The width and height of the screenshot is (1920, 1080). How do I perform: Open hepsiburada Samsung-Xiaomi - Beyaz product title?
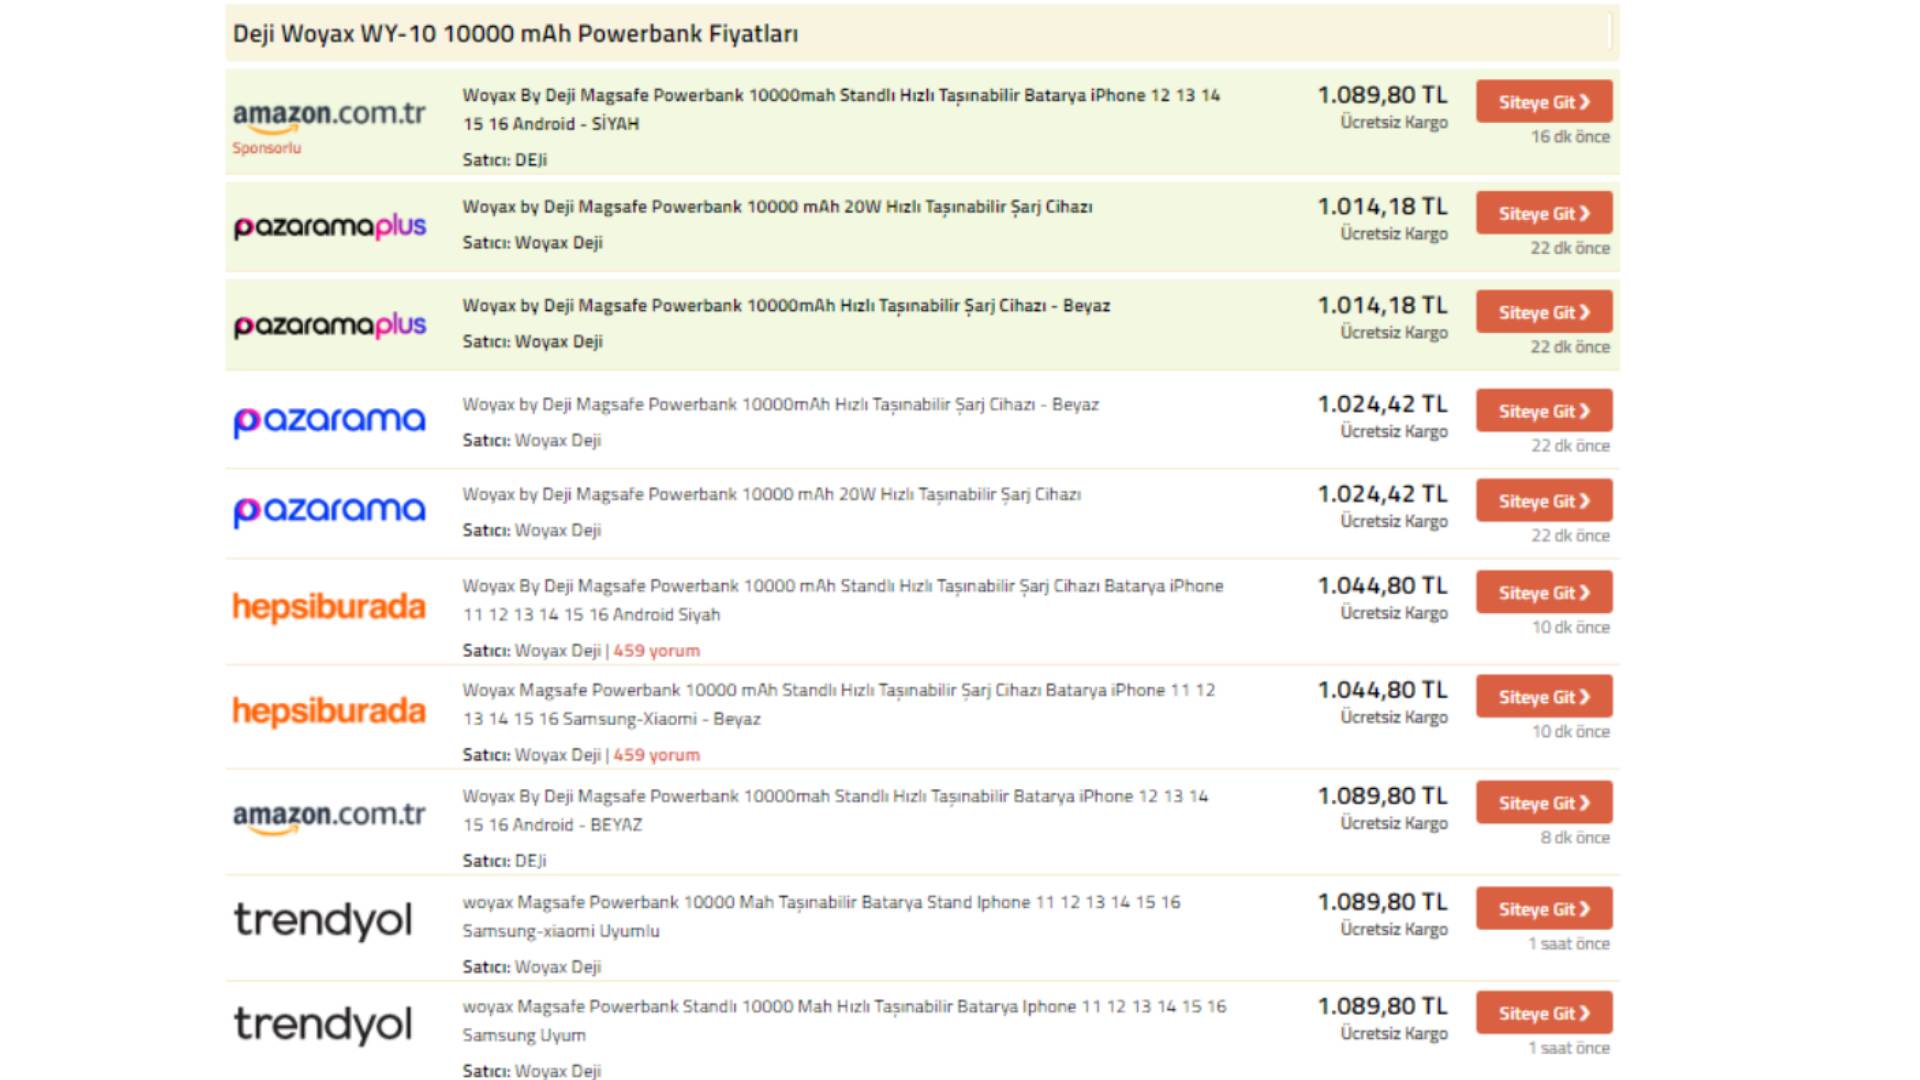tap(839, 704)
